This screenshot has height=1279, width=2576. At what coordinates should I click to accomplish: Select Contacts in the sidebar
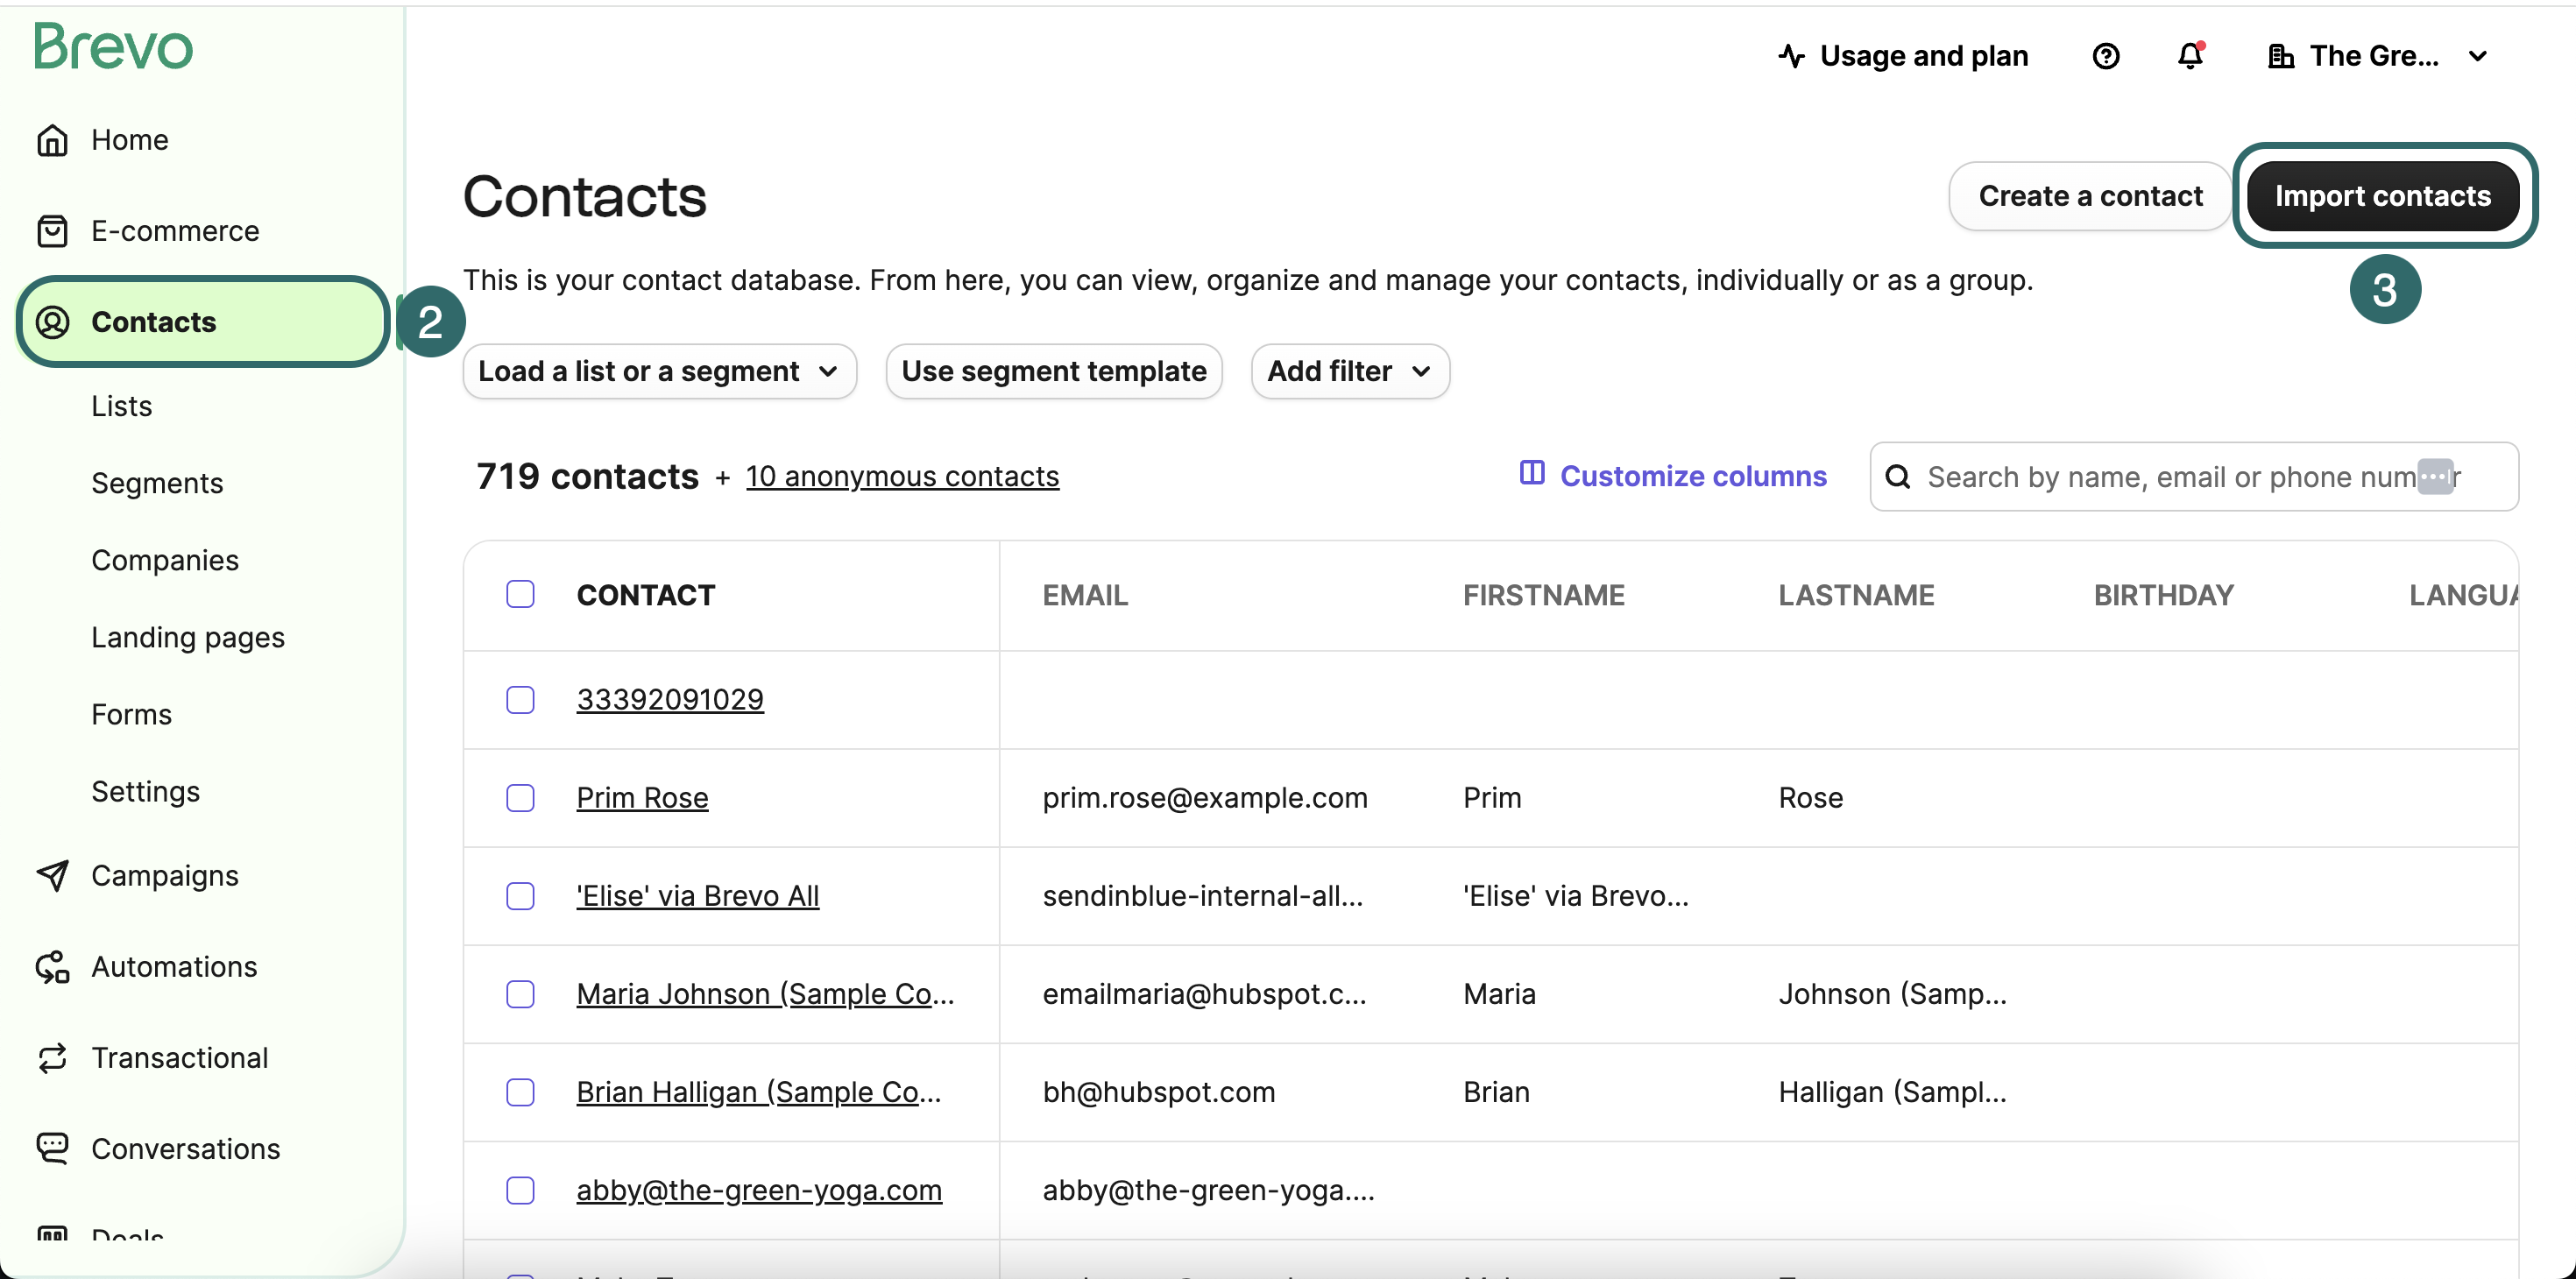point(202,322)
